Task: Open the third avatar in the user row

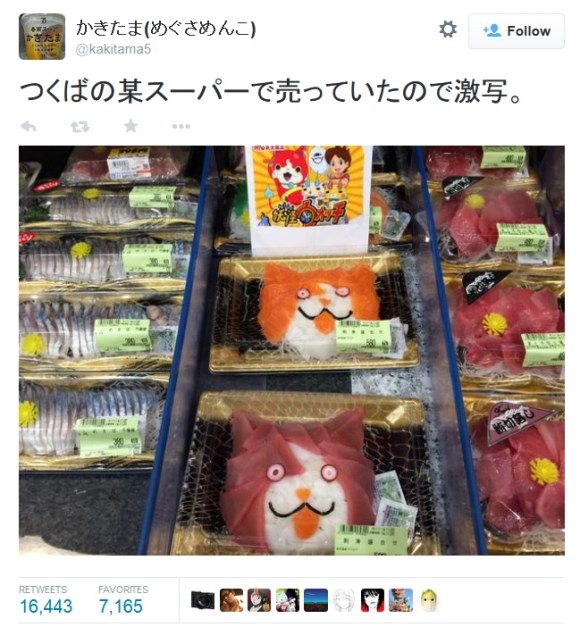Action: pos(259,600)
